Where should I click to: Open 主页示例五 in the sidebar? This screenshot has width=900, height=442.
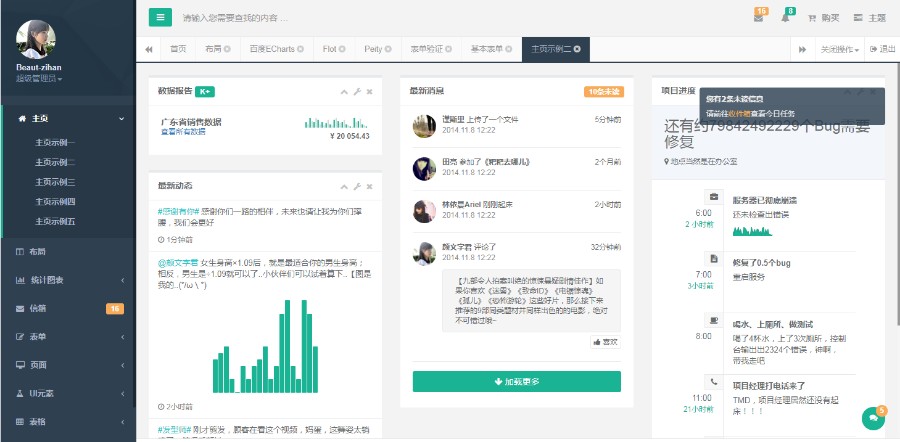pos(55,221)
